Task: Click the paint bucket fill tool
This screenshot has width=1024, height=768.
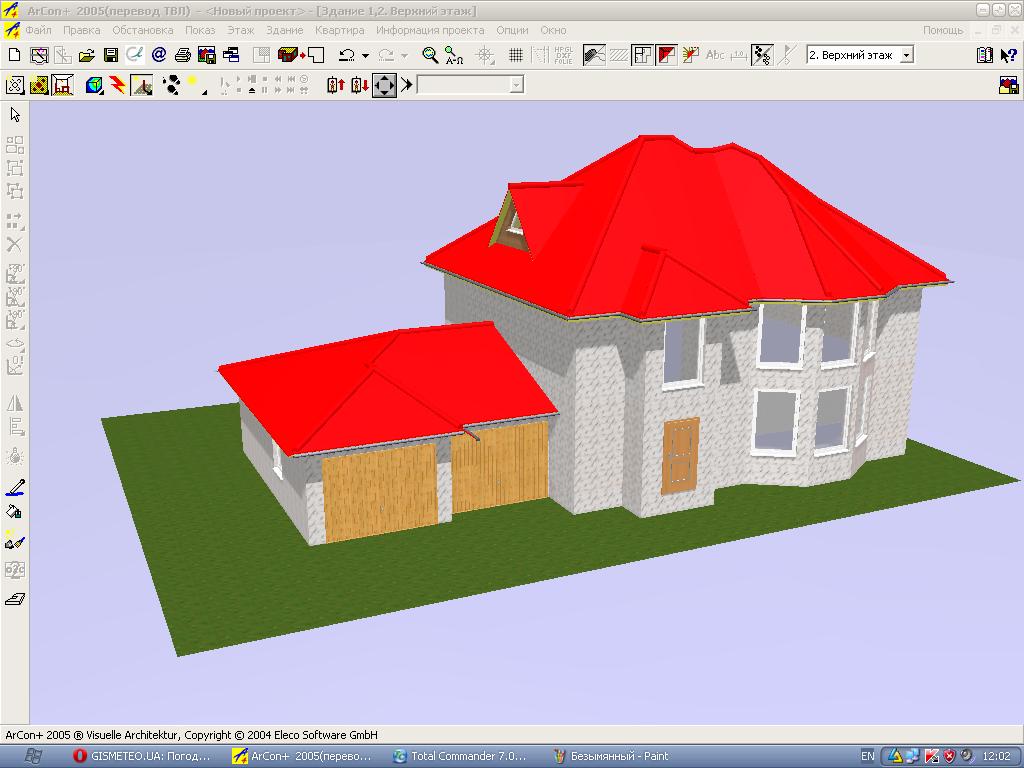Action: [x=15, y=513]
